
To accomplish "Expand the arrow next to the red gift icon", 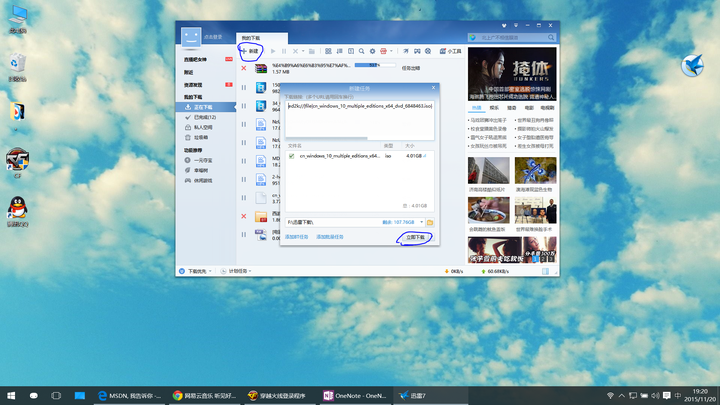I will (x=391, y=51).
